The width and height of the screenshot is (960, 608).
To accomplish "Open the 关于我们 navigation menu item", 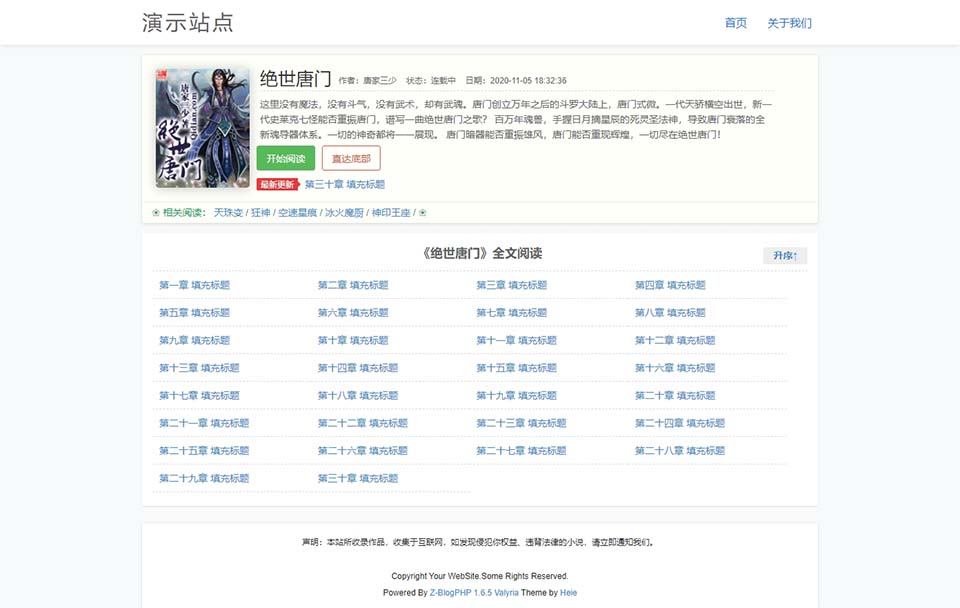I will tap(789, 23).
